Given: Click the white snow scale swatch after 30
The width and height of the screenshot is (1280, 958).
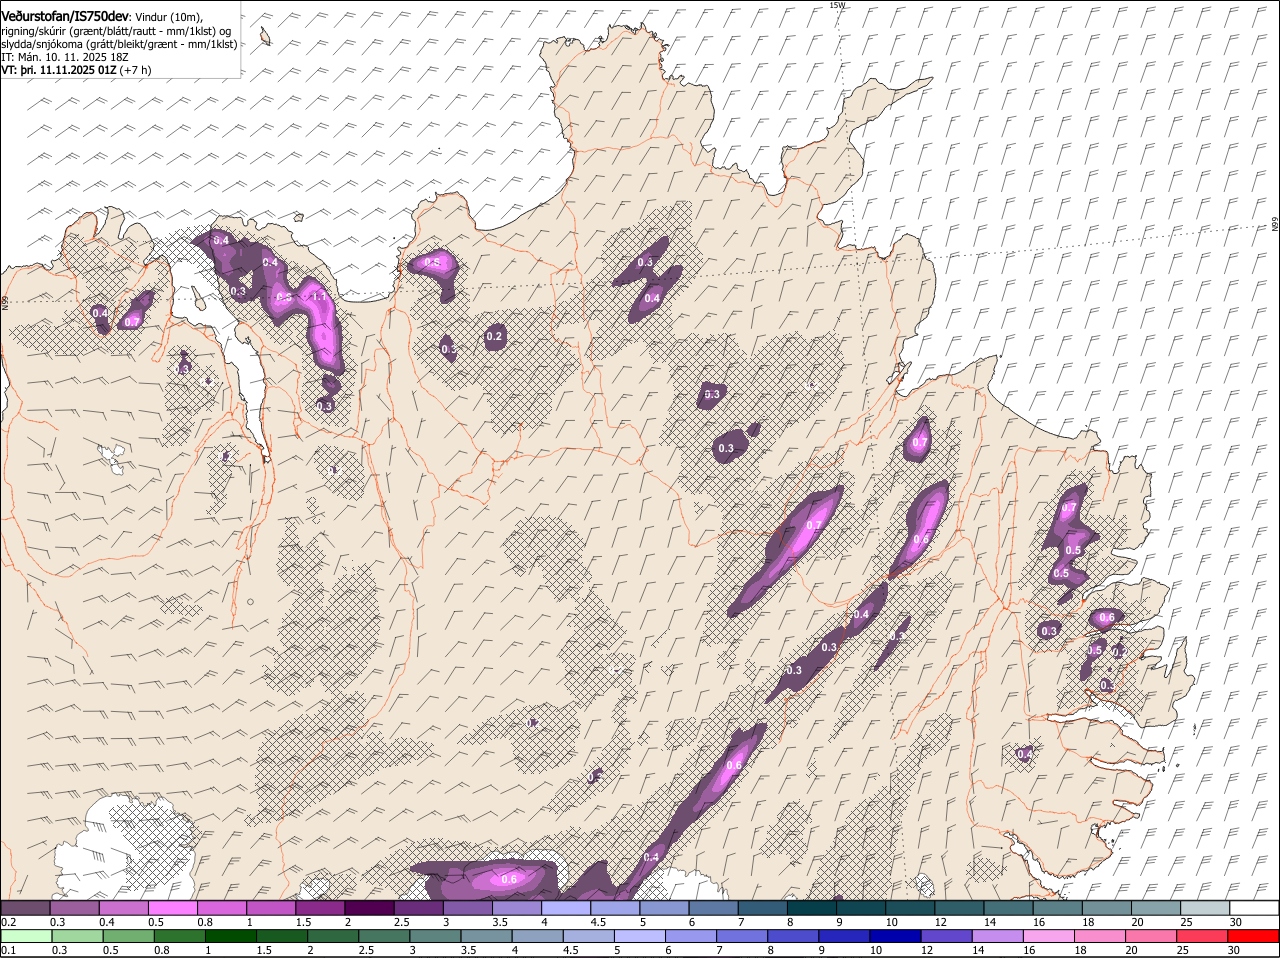Looking at the screenshot, I should point(1252,907).
